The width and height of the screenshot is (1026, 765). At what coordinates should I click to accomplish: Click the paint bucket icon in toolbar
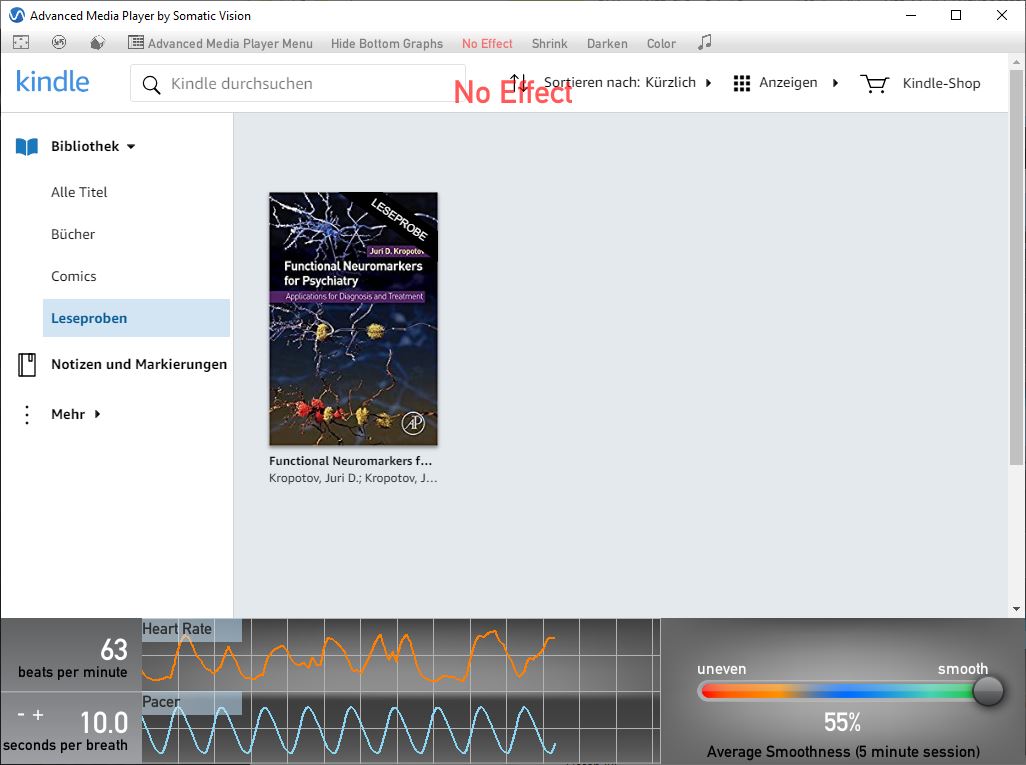coord(97,43)
